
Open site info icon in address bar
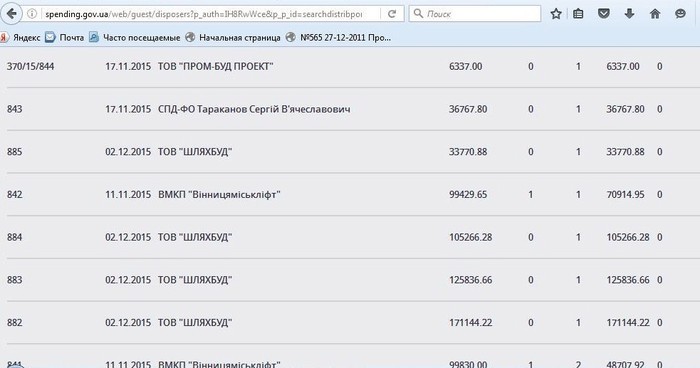coord(32,14)
